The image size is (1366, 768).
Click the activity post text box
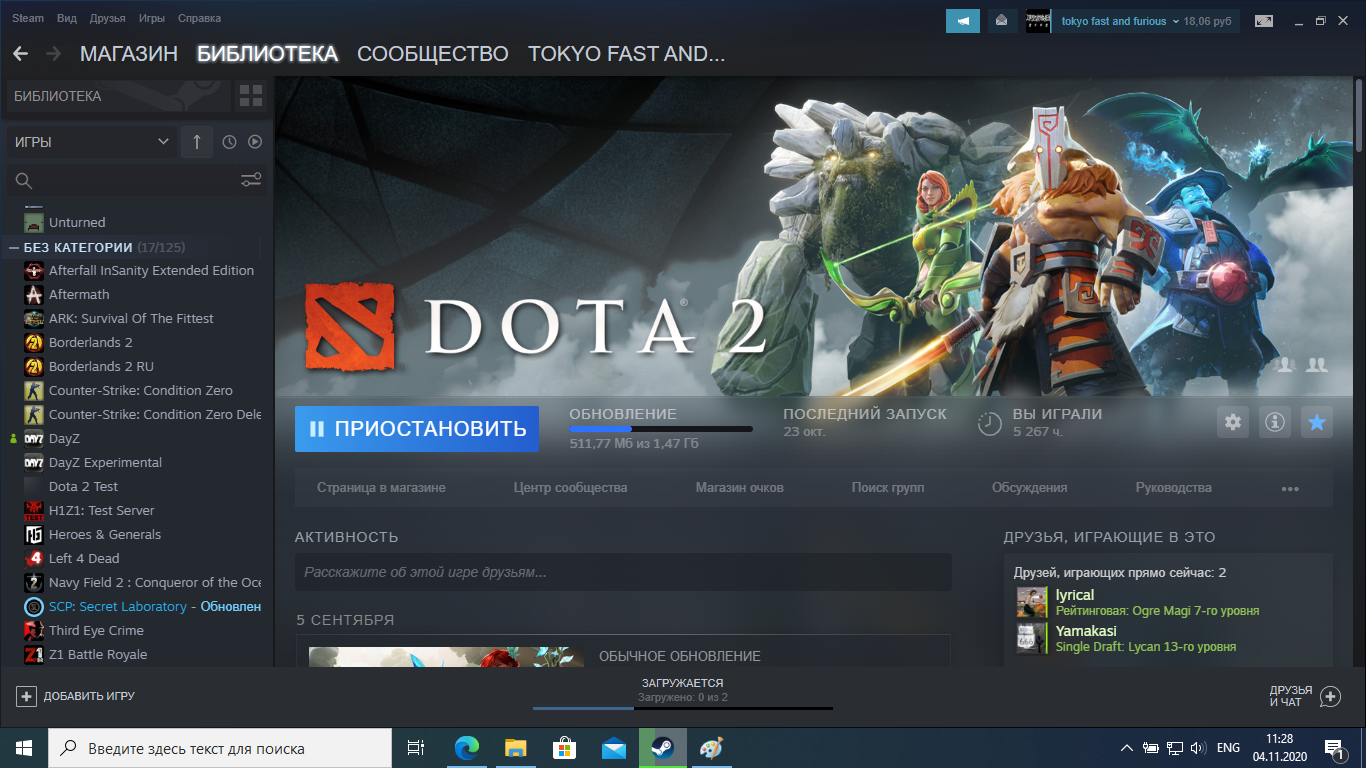coord(623,573)
